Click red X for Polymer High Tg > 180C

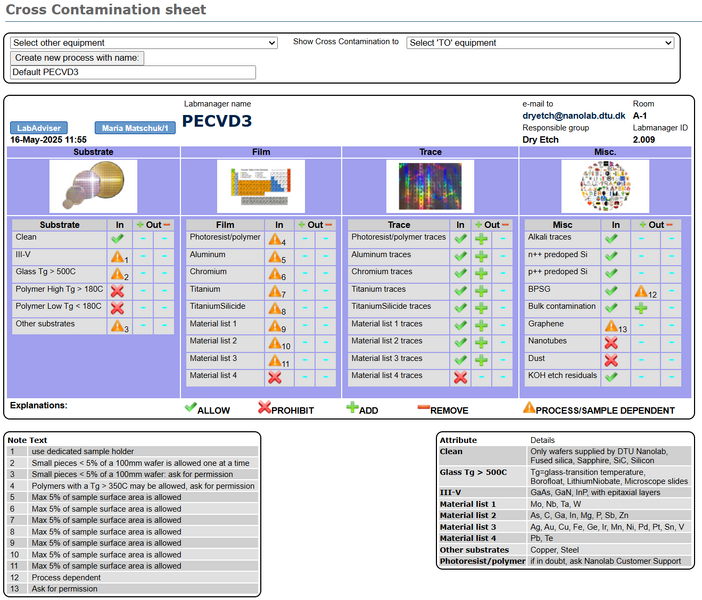[117, 291]
